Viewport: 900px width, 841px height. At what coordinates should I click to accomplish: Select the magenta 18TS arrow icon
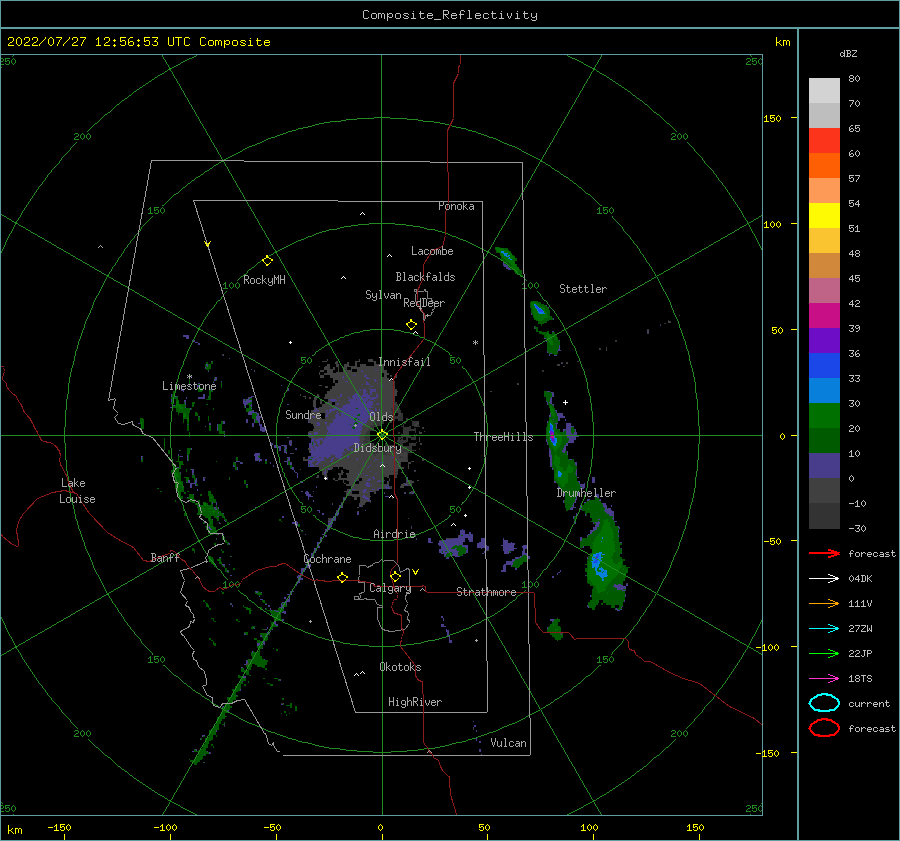pos(824,679)
